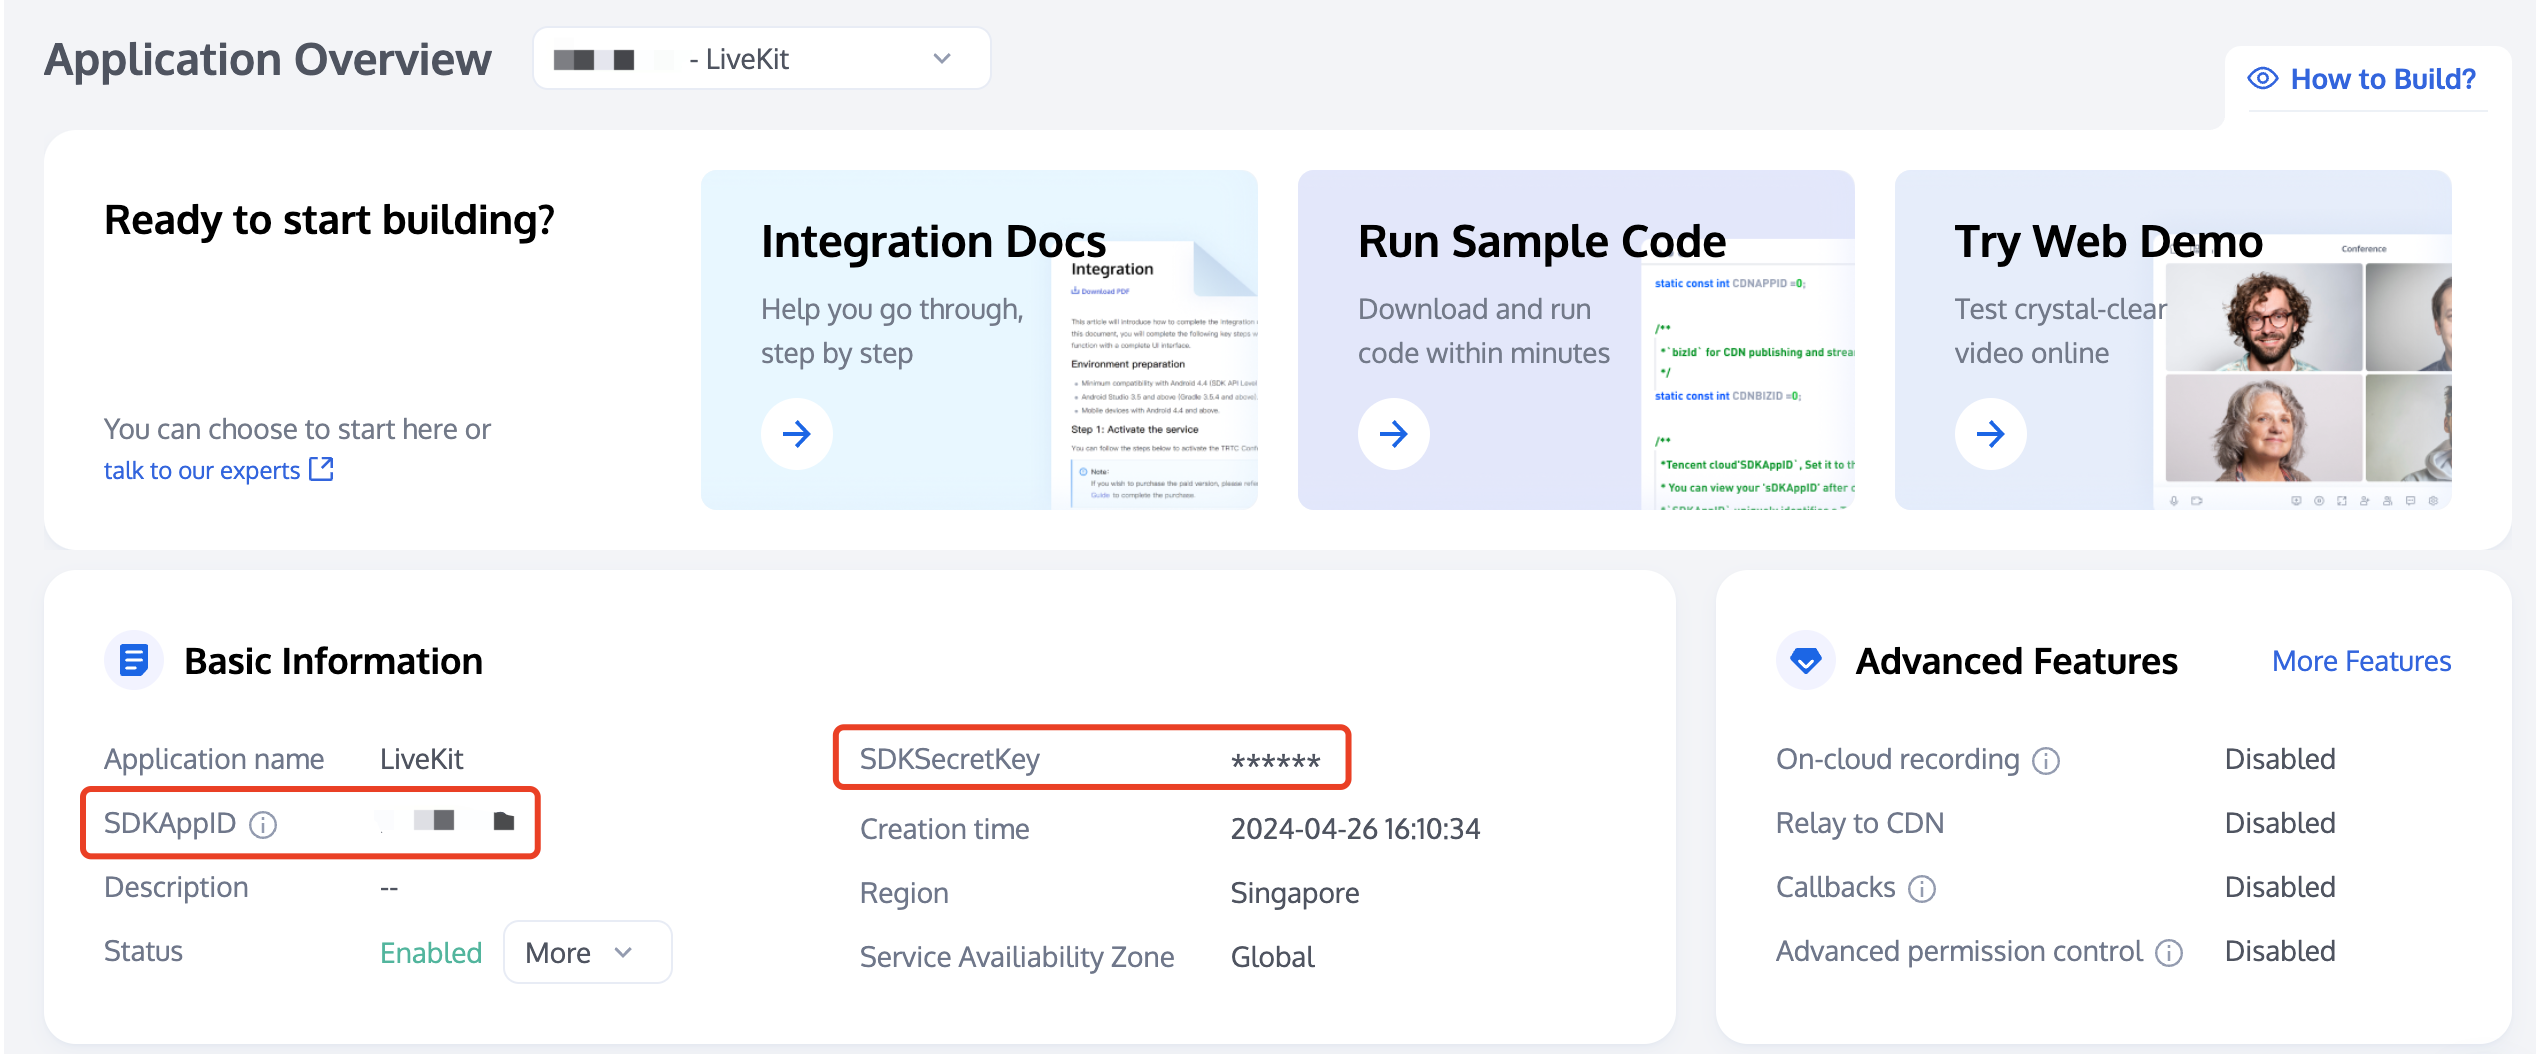The width and height of the screenshot is (2536, 1054).
Task: Copy the SDKAppID value
Action: pyautogui.click(x=504, y=821)
